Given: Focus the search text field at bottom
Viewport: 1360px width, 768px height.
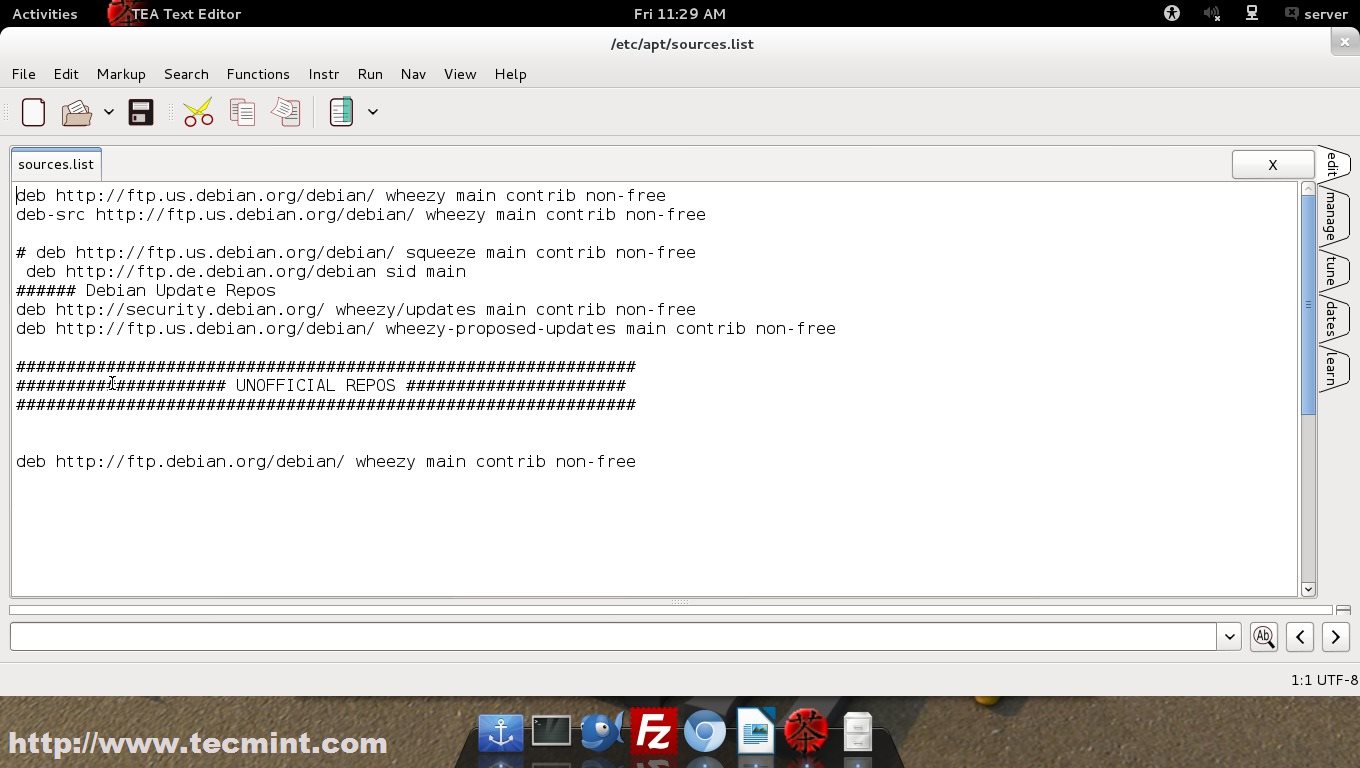Looking at the screenshot, I should (x=613, y=636).
